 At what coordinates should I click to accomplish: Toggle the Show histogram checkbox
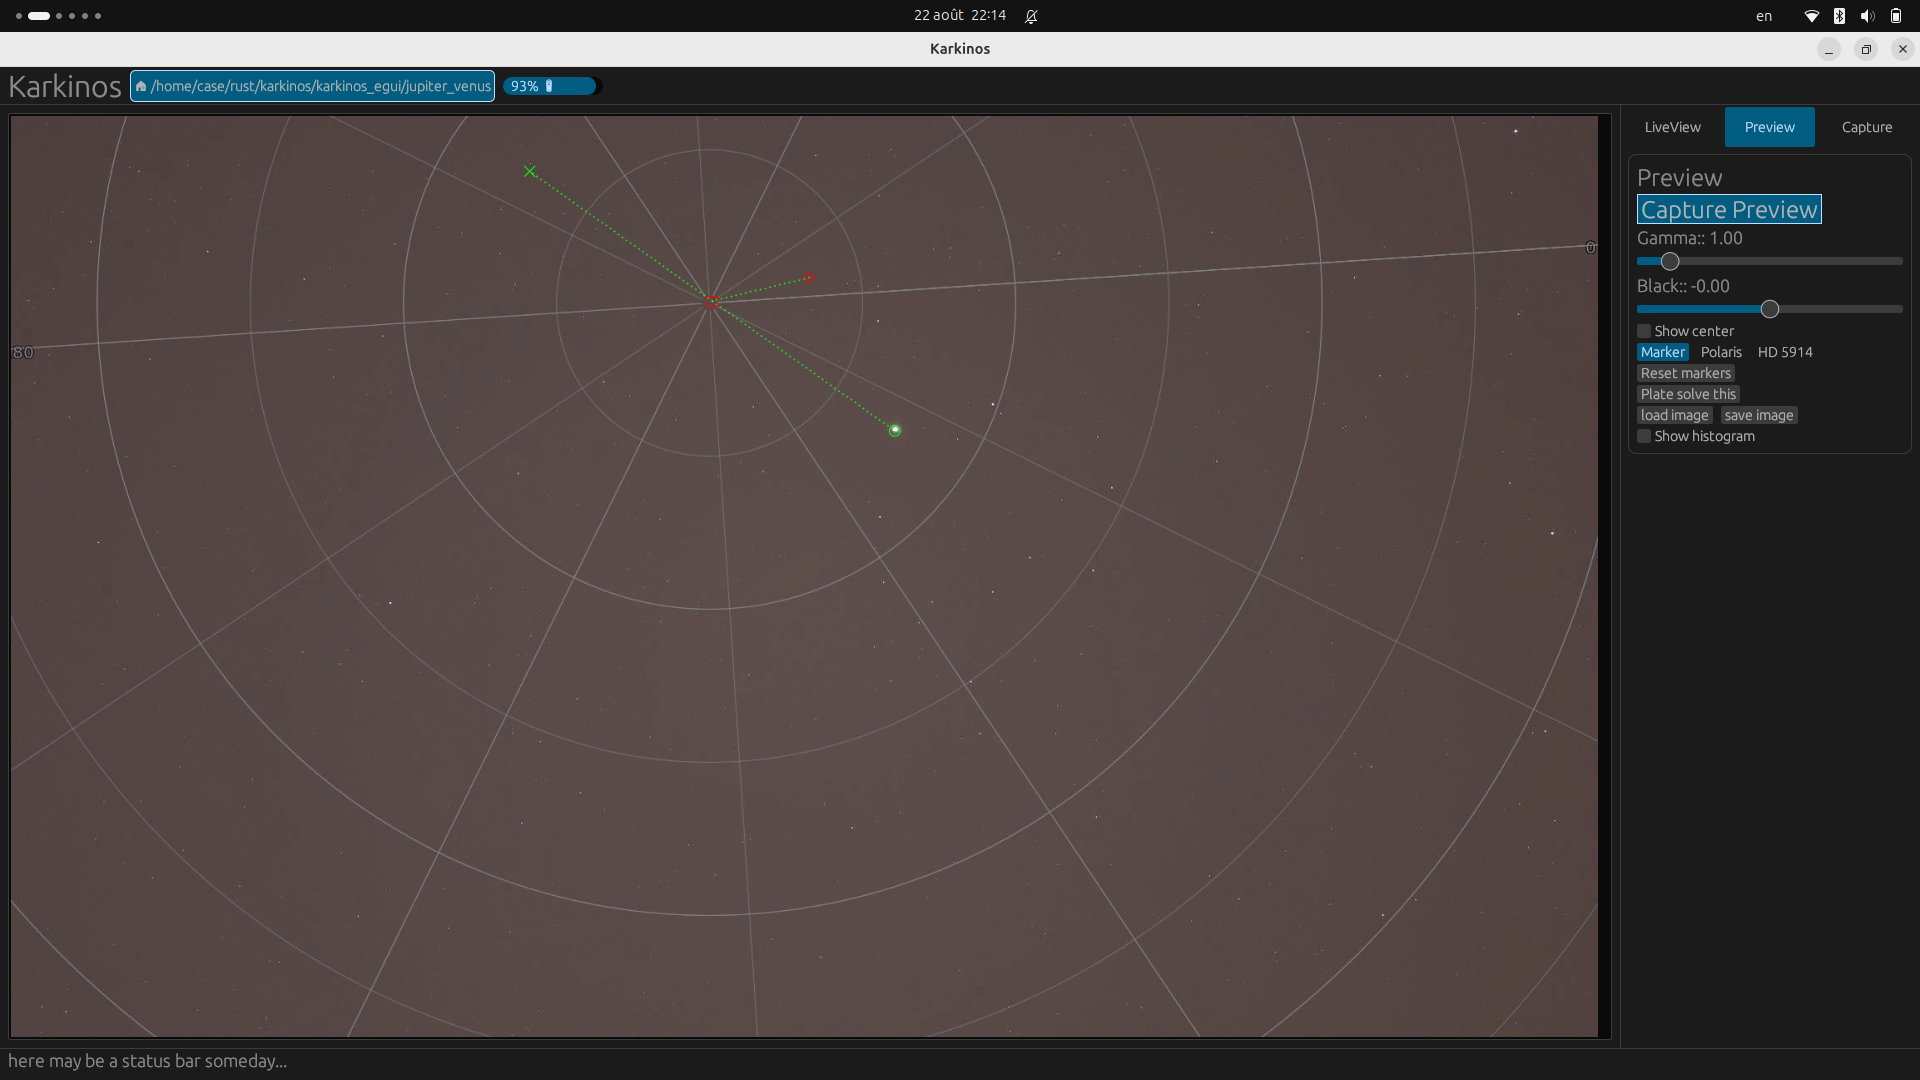(x=1644, y=436)
